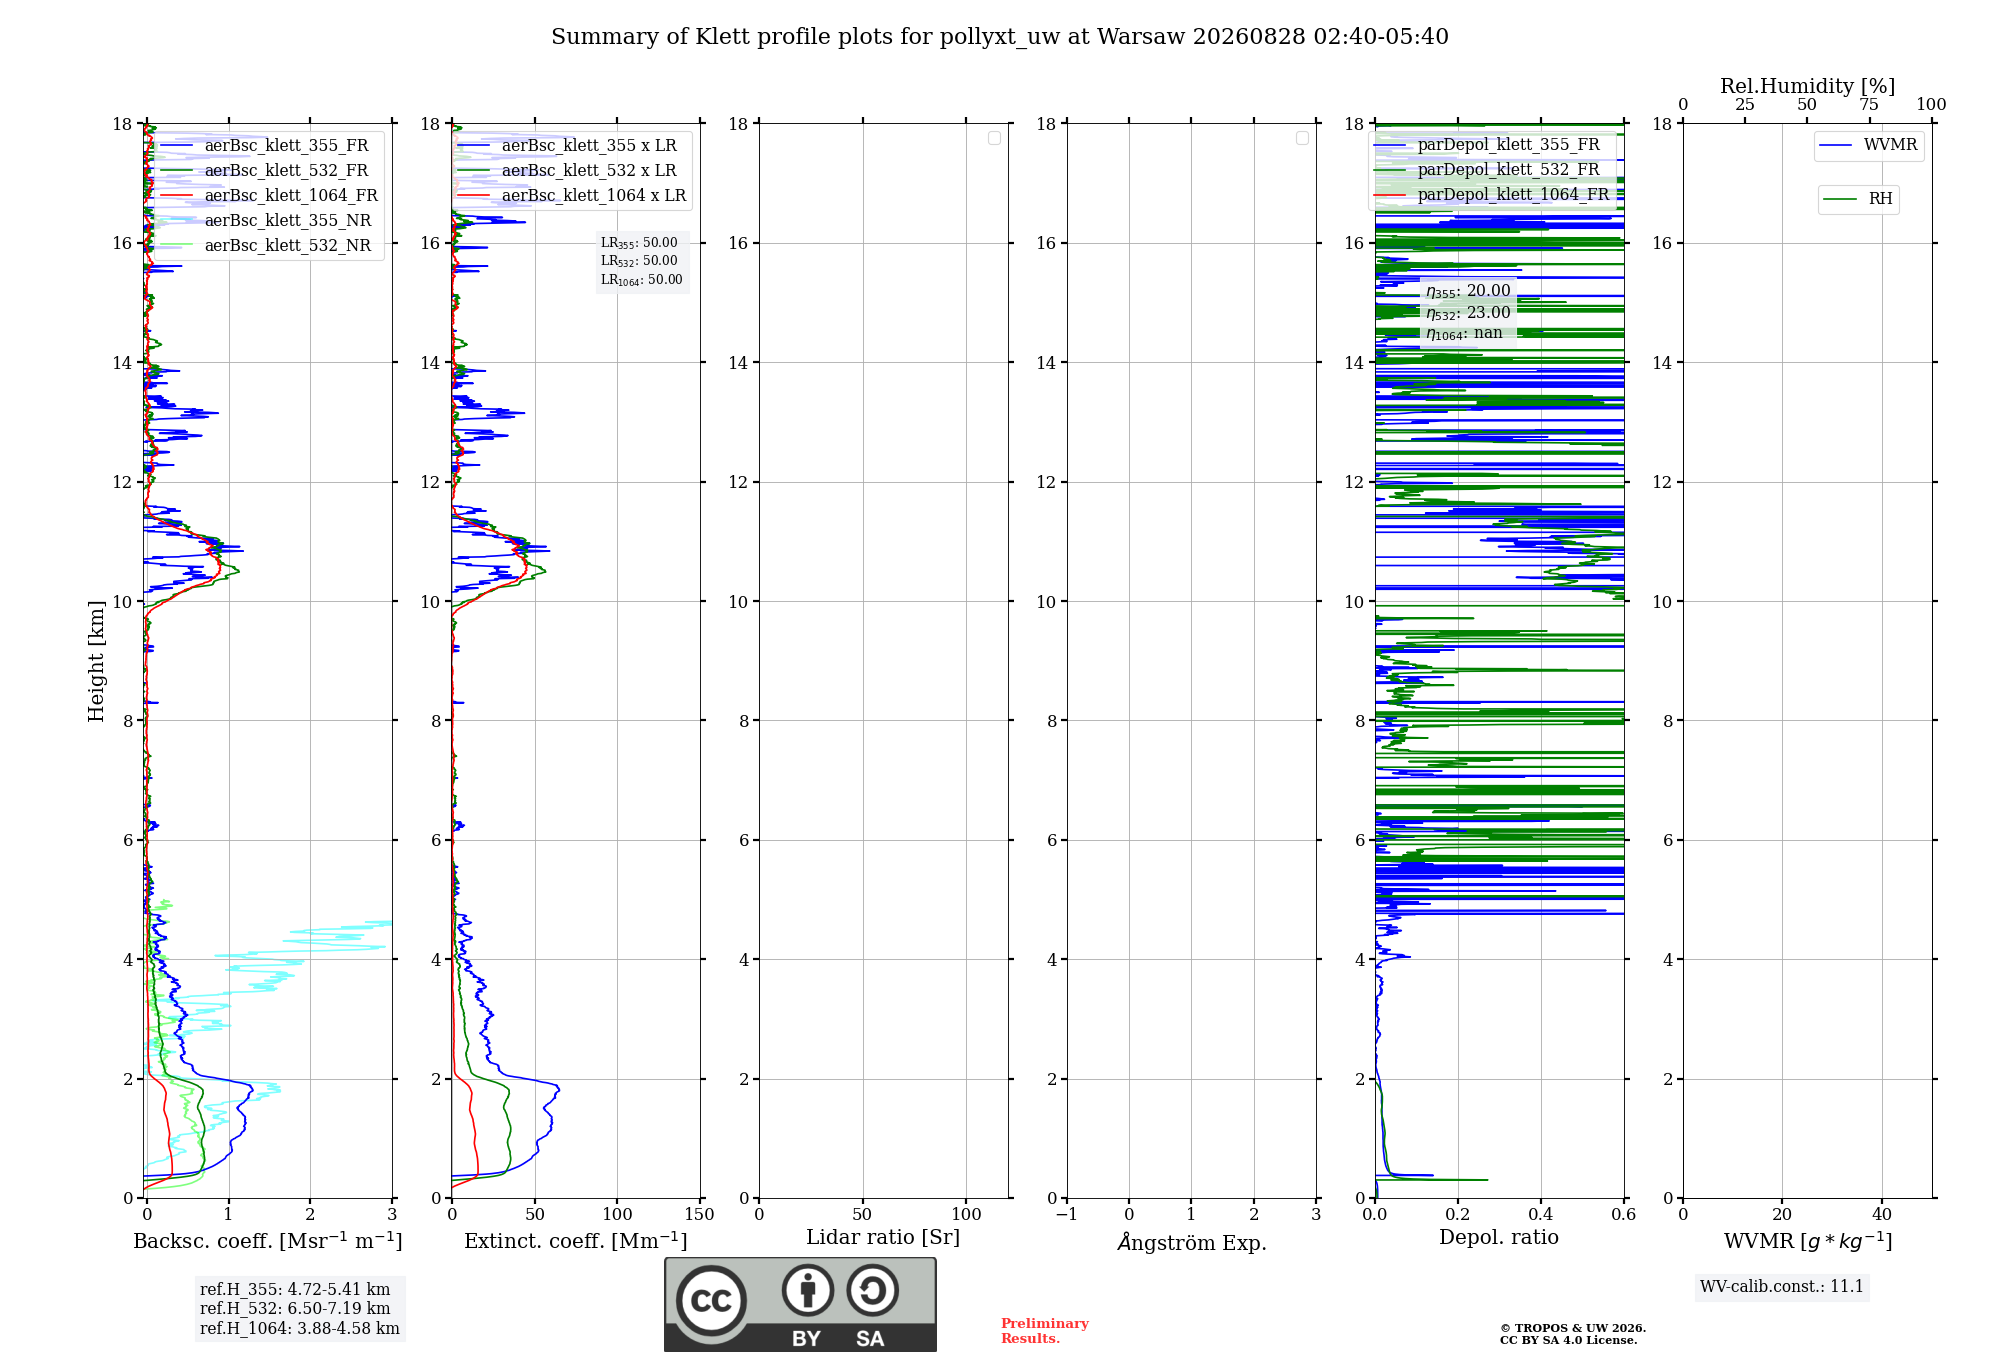
Task: Click the η355: 20.00 annotation
Action: (1468, 291)
